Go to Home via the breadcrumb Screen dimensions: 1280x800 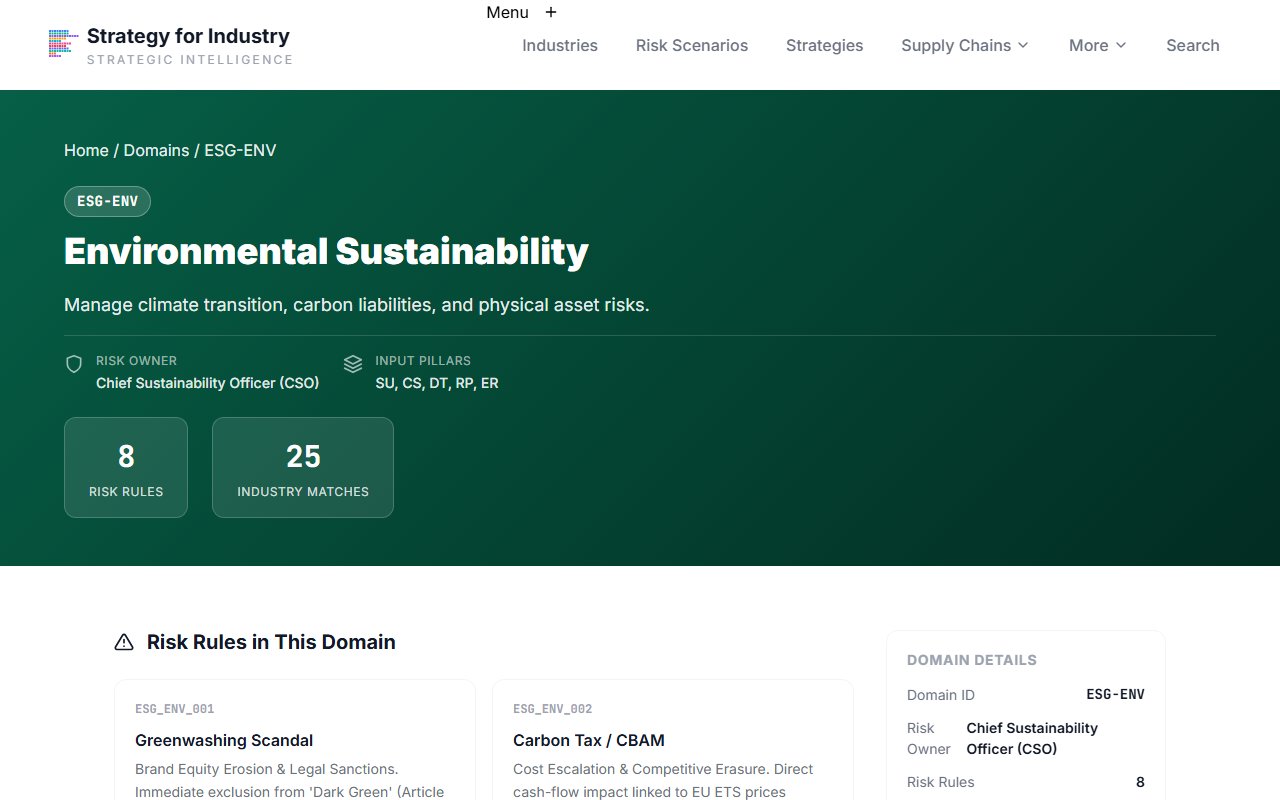(86, 150)
